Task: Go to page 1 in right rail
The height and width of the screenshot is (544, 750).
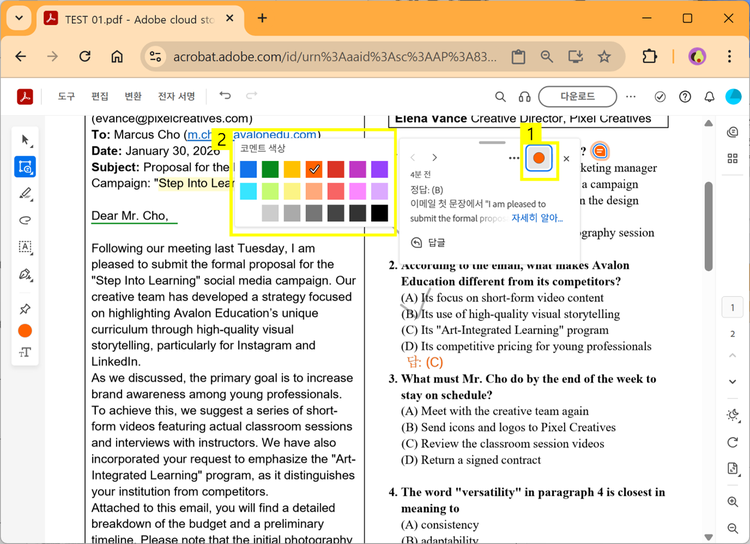Action: point(732,308)
